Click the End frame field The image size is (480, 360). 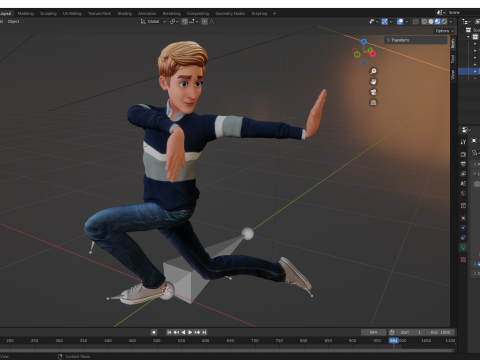coord(441,332)
